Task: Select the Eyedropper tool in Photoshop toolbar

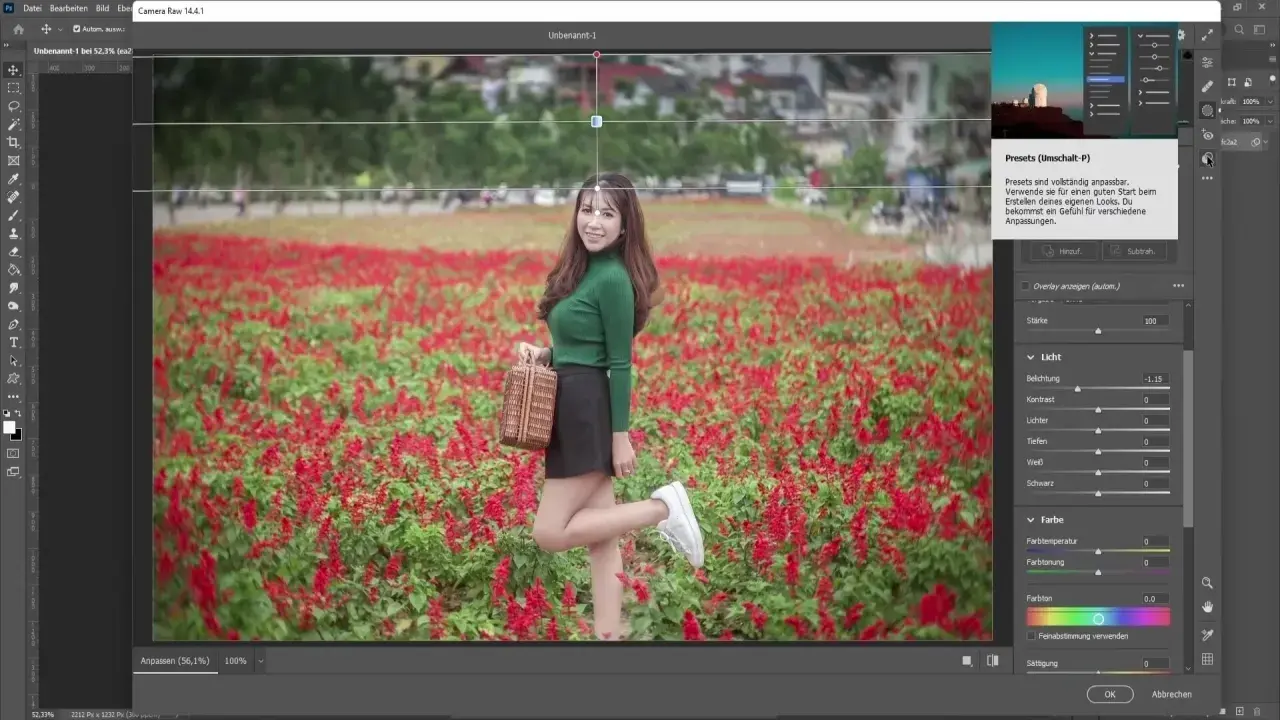Action: pos(14,179)
